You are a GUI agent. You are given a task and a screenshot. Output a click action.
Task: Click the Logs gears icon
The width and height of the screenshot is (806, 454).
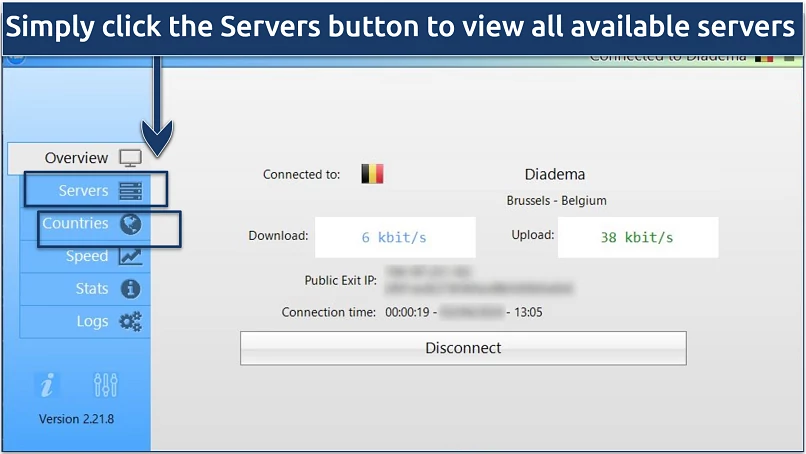(x=131, y=322)
